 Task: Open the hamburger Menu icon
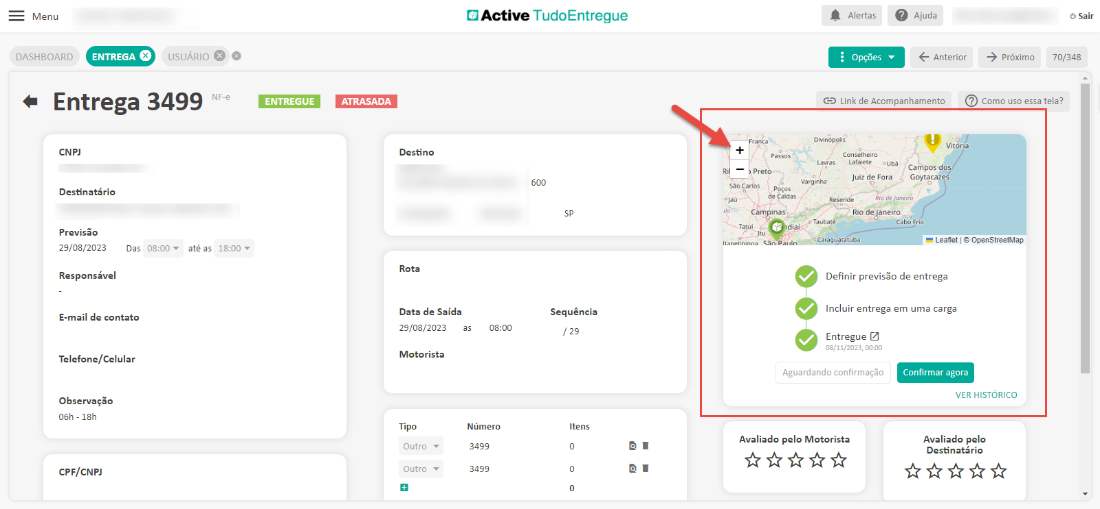click(x=16, y=15)
